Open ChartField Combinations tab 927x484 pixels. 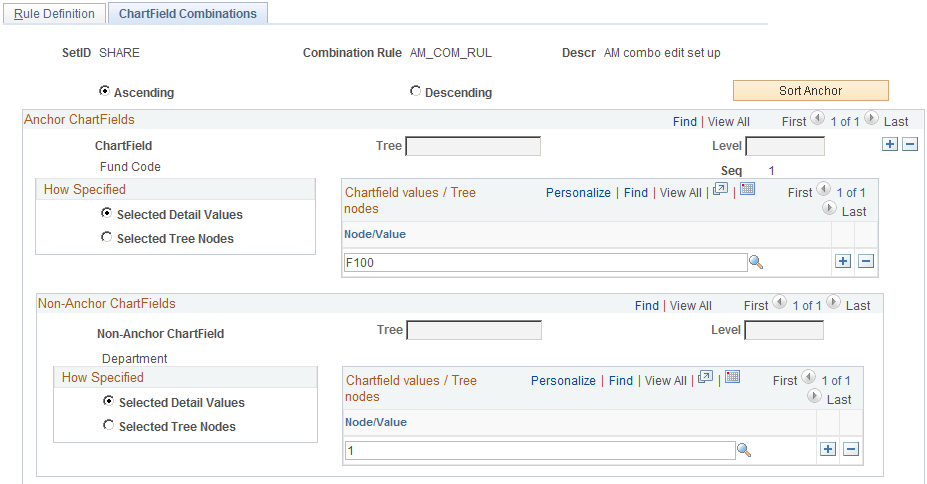pyautogui.click(x=188, y=14)
